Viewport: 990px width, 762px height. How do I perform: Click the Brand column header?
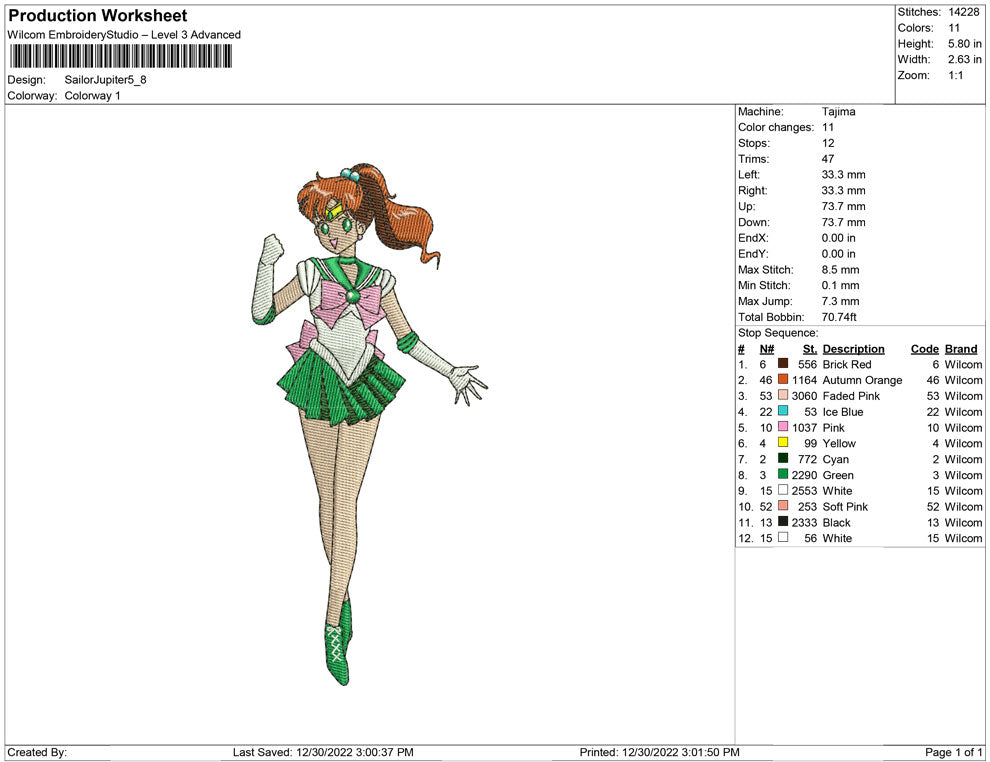coord(960,348)
